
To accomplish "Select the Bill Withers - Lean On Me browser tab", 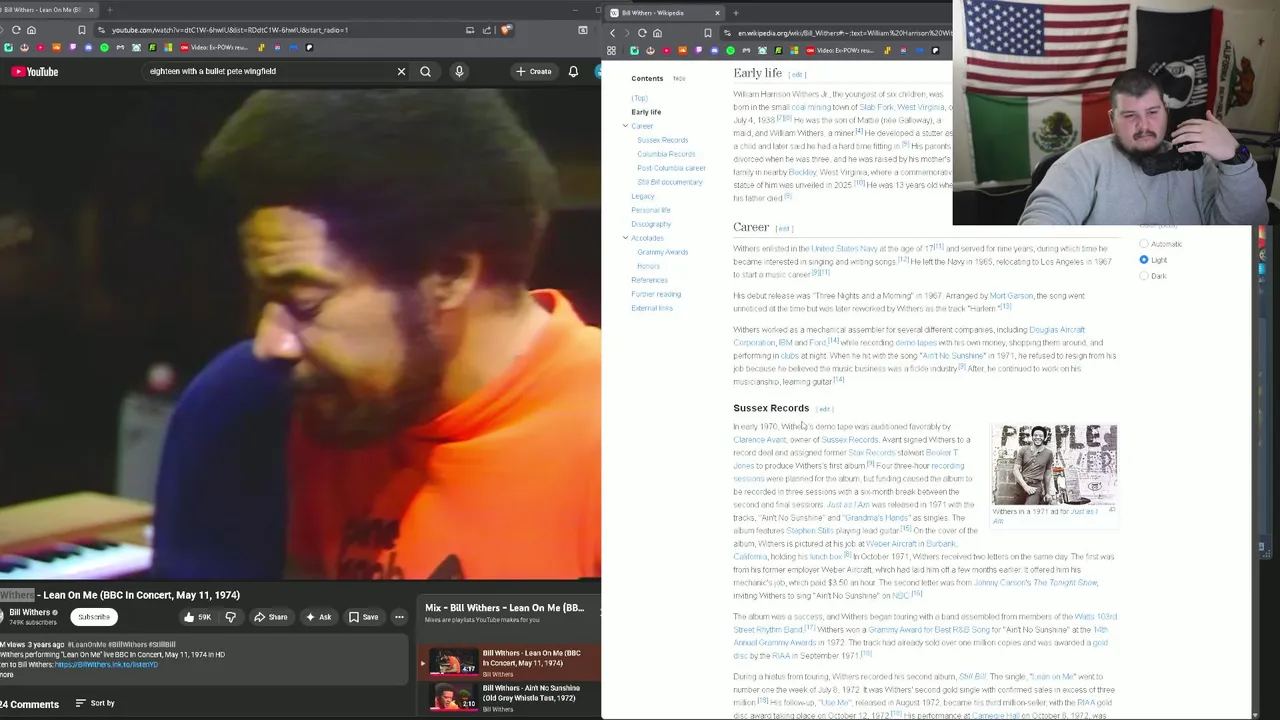I will pyautogui.click(x=48, y=10).
